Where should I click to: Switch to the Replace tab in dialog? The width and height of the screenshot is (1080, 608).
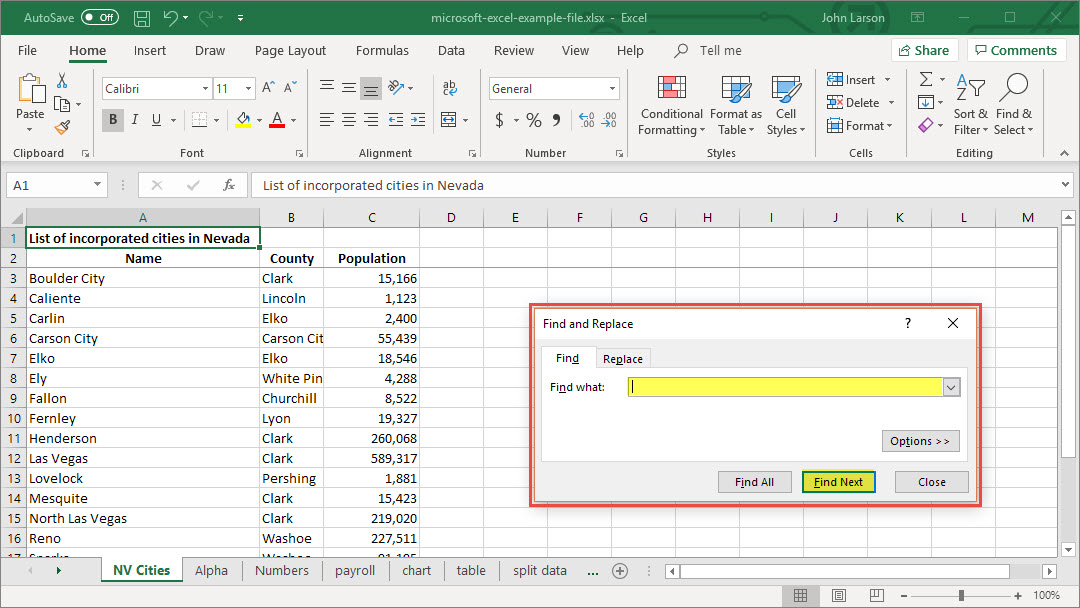[622, 359]
